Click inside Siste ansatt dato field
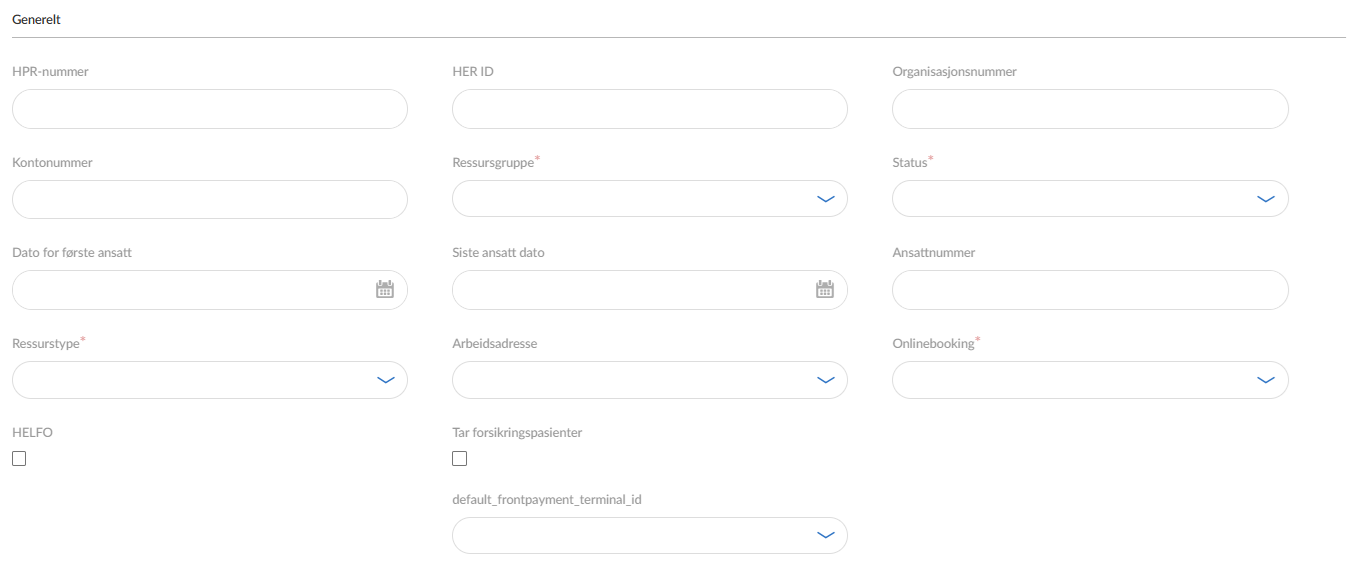This screenshot has height=575, width=1360. pos(630,290)
